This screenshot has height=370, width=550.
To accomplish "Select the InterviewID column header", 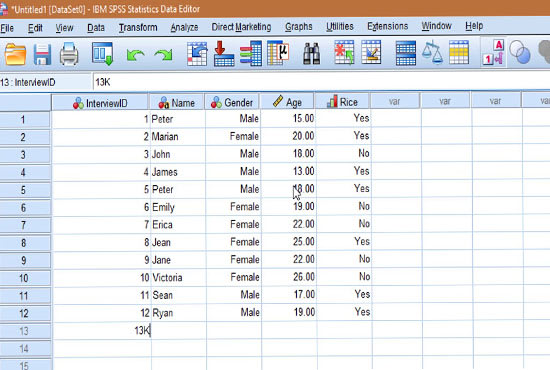I will coord(100,103).
